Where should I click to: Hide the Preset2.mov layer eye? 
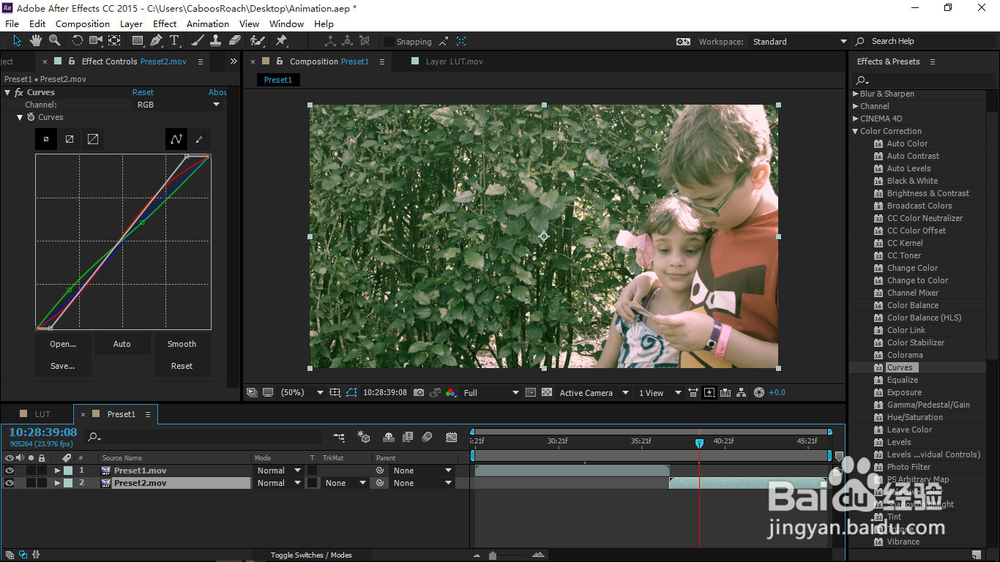tap(9, 484)
